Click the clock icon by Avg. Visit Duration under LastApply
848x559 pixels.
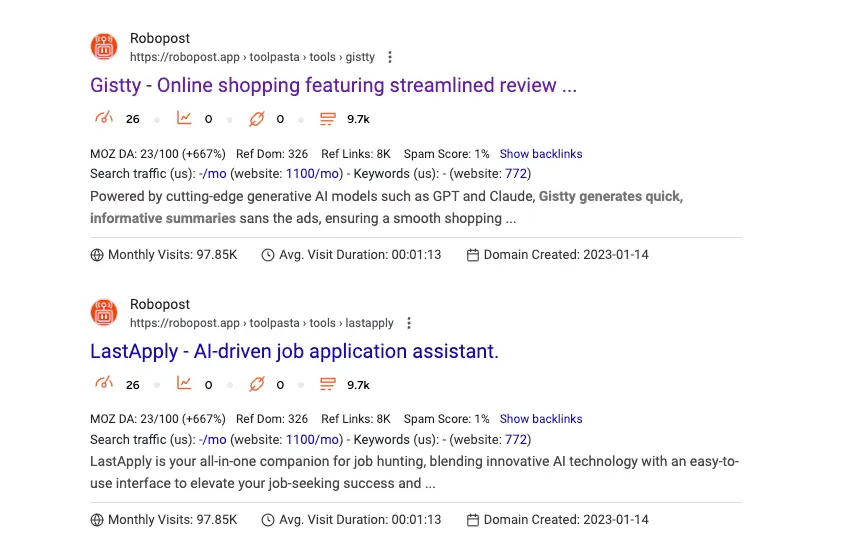(268, 520)
